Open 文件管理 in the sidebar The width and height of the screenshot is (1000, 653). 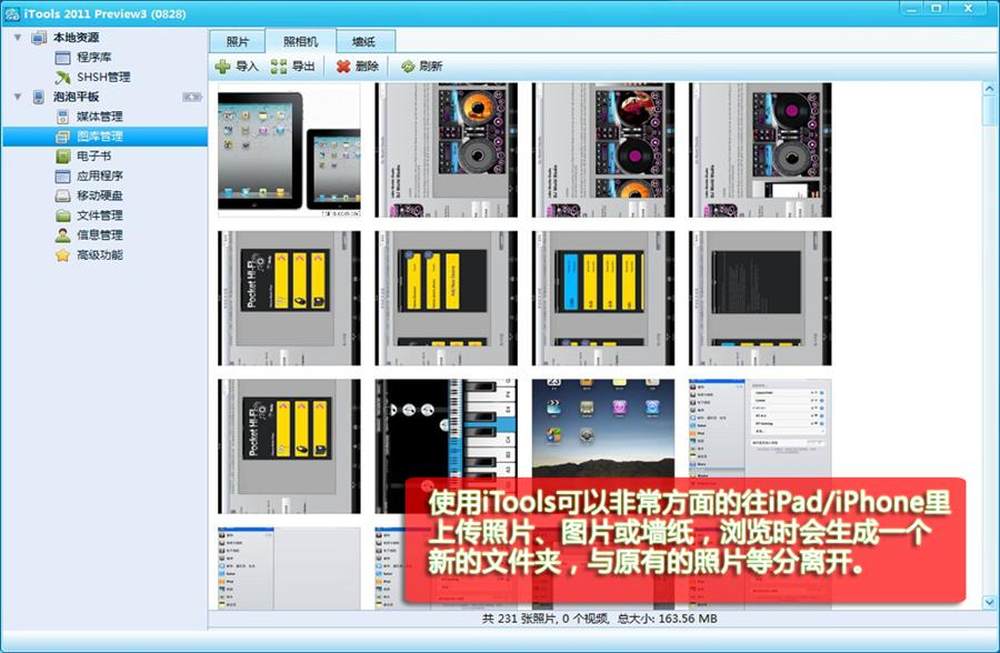(99, 216)
